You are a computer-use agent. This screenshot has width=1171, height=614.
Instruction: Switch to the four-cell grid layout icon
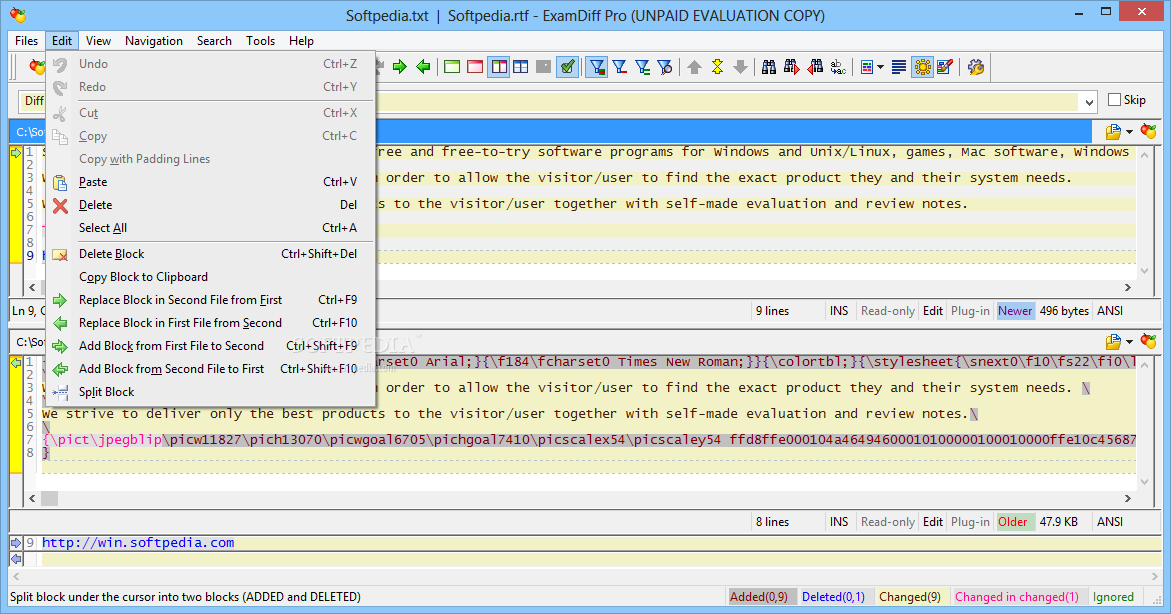tap(521, 67)
